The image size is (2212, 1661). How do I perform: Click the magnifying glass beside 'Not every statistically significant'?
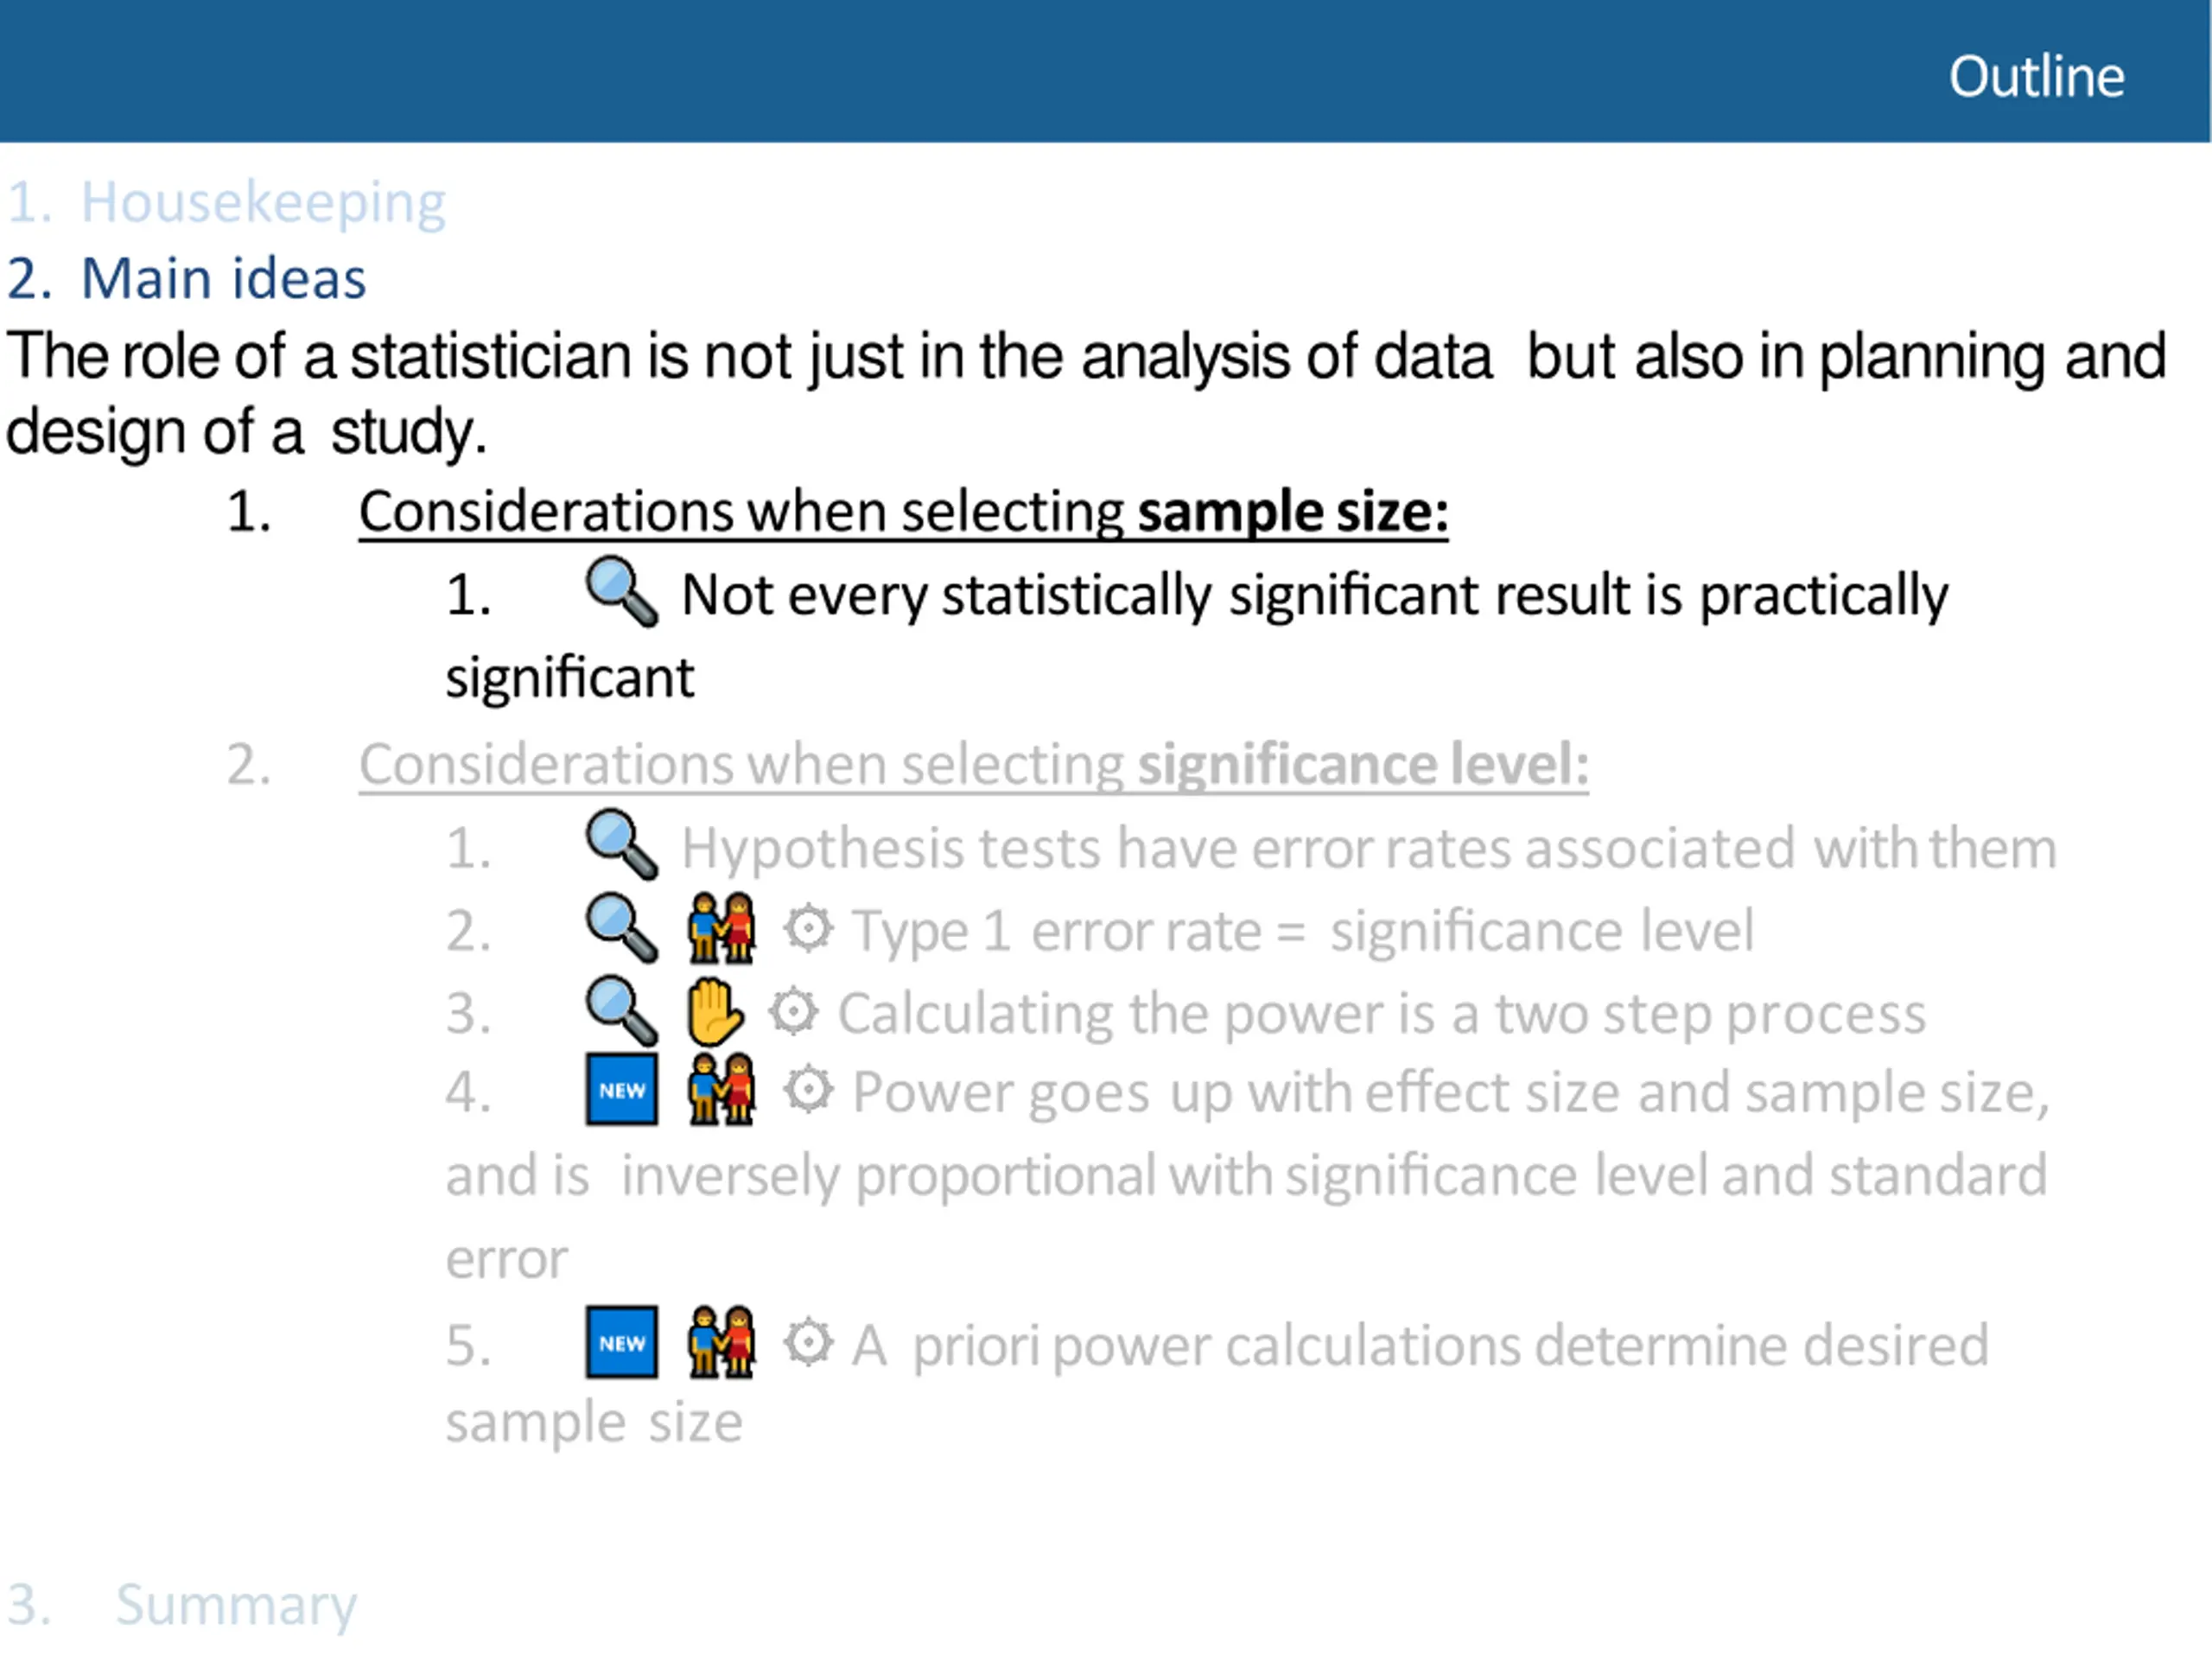621,591
